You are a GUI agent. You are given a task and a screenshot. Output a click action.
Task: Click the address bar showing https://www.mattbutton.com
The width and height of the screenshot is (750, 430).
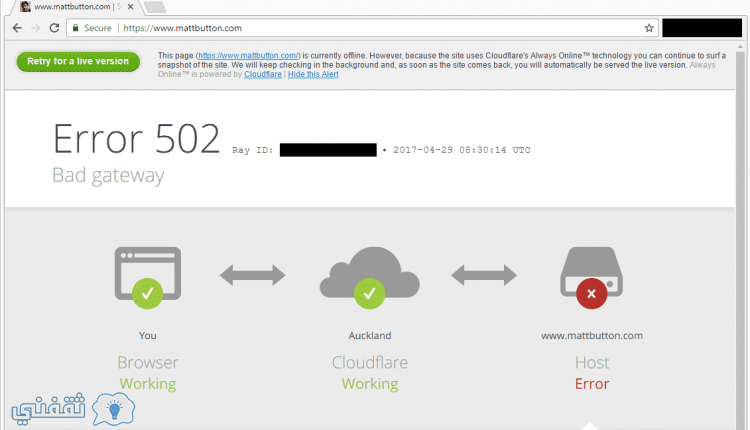click(362, 28)
